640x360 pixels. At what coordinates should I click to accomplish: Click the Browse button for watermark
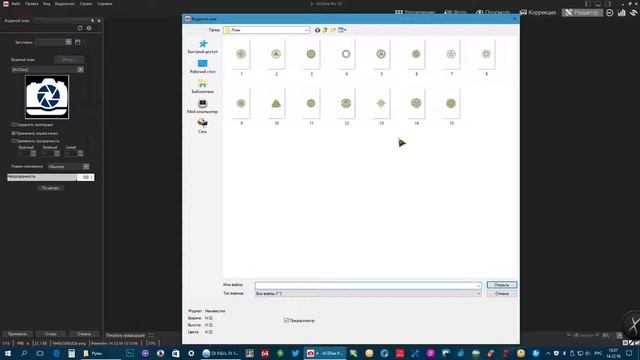click(69, 60)
